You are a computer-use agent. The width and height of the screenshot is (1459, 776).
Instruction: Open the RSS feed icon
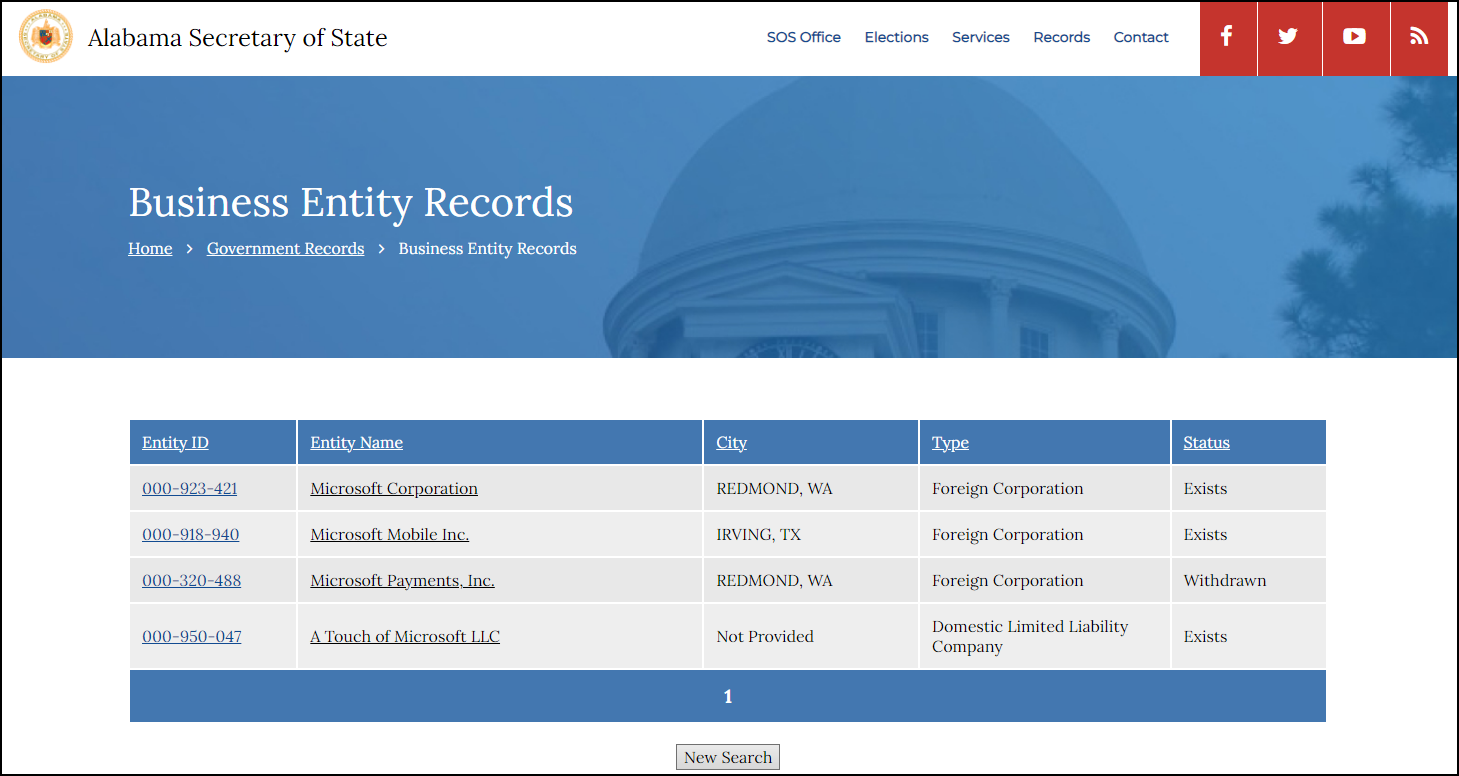coord(1418,37)
